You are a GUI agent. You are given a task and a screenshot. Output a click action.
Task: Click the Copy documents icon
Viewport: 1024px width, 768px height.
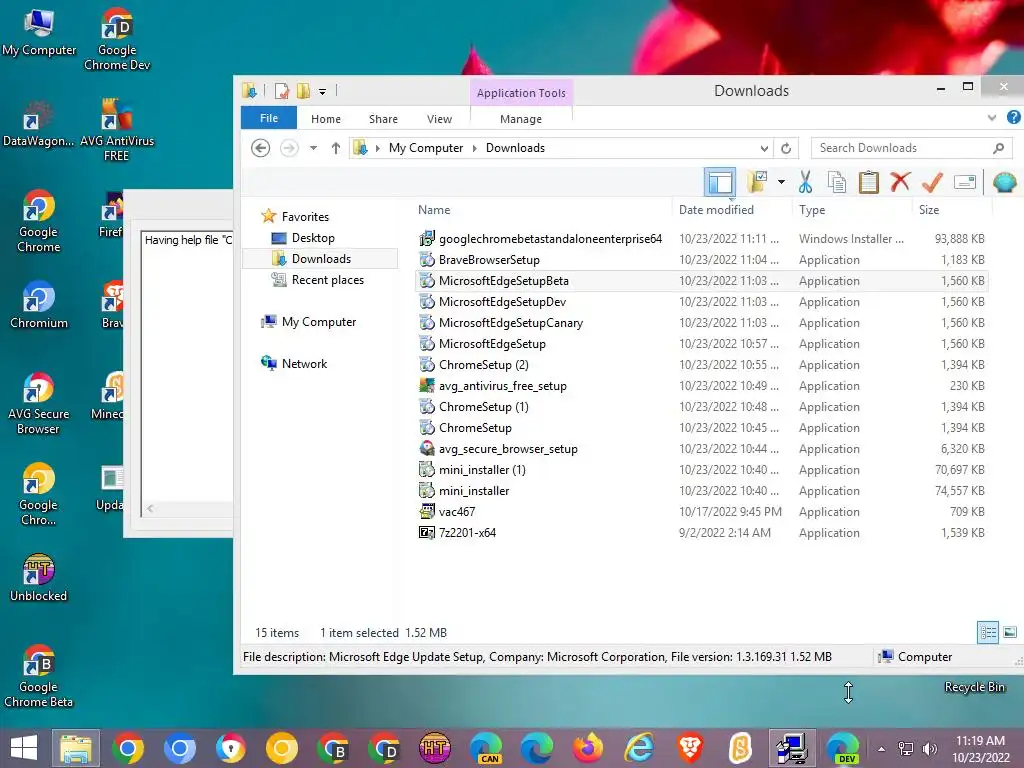[837, 182]
